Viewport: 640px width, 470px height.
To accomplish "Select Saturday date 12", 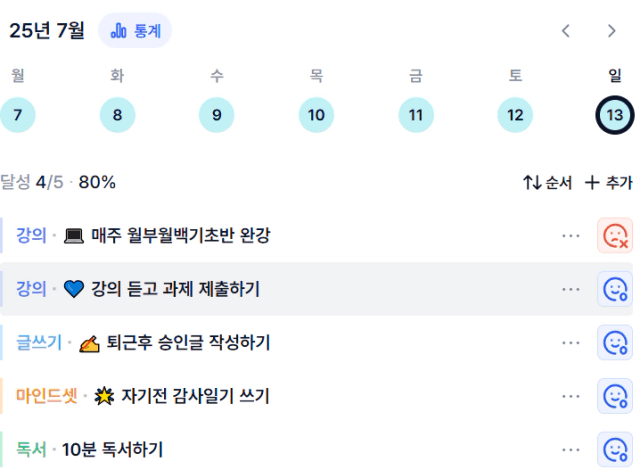I will pos(515,115).
